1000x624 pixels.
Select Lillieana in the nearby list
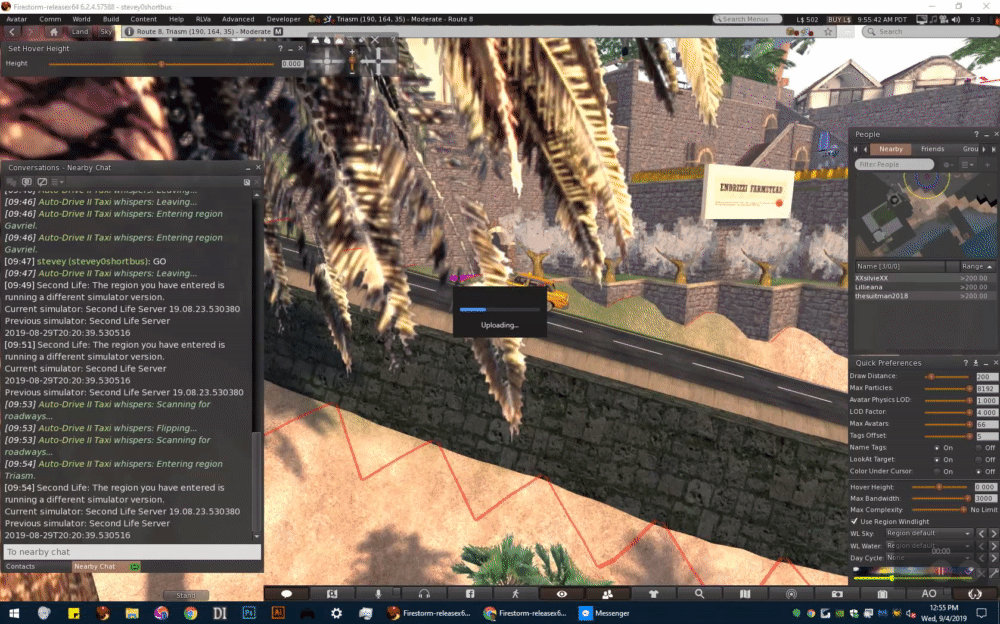(923, 287)
